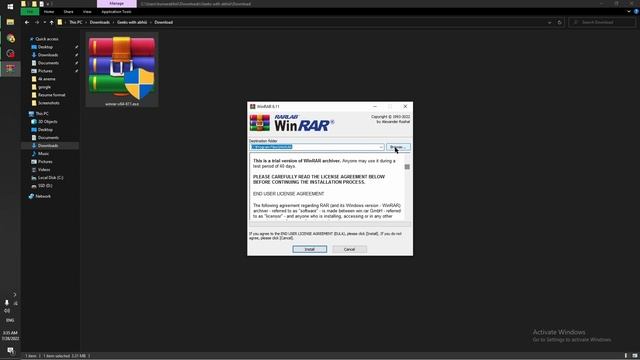
Task: Click 'Geeks with abhi' breadcrumb segment
Action: click(x=132, y=22)
